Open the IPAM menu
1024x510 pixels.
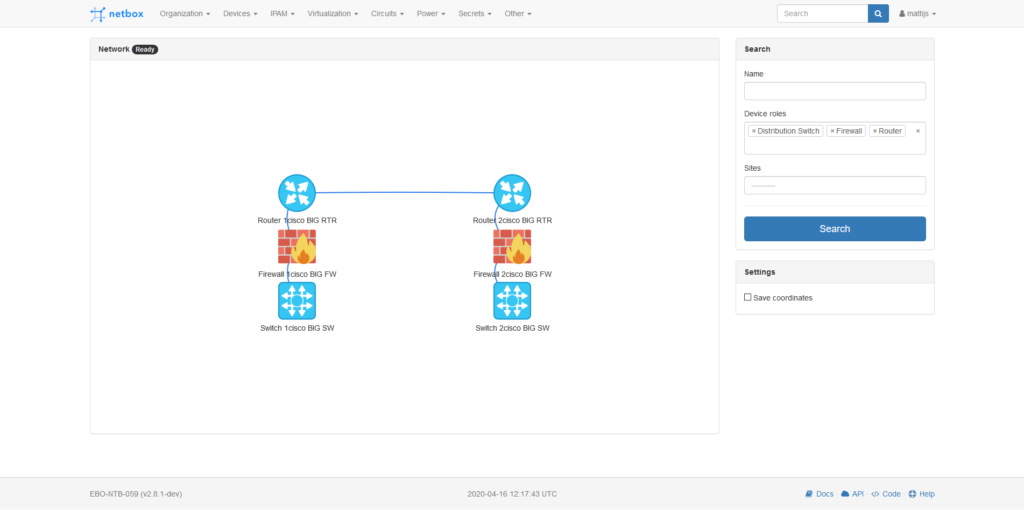tap(282, 14)
